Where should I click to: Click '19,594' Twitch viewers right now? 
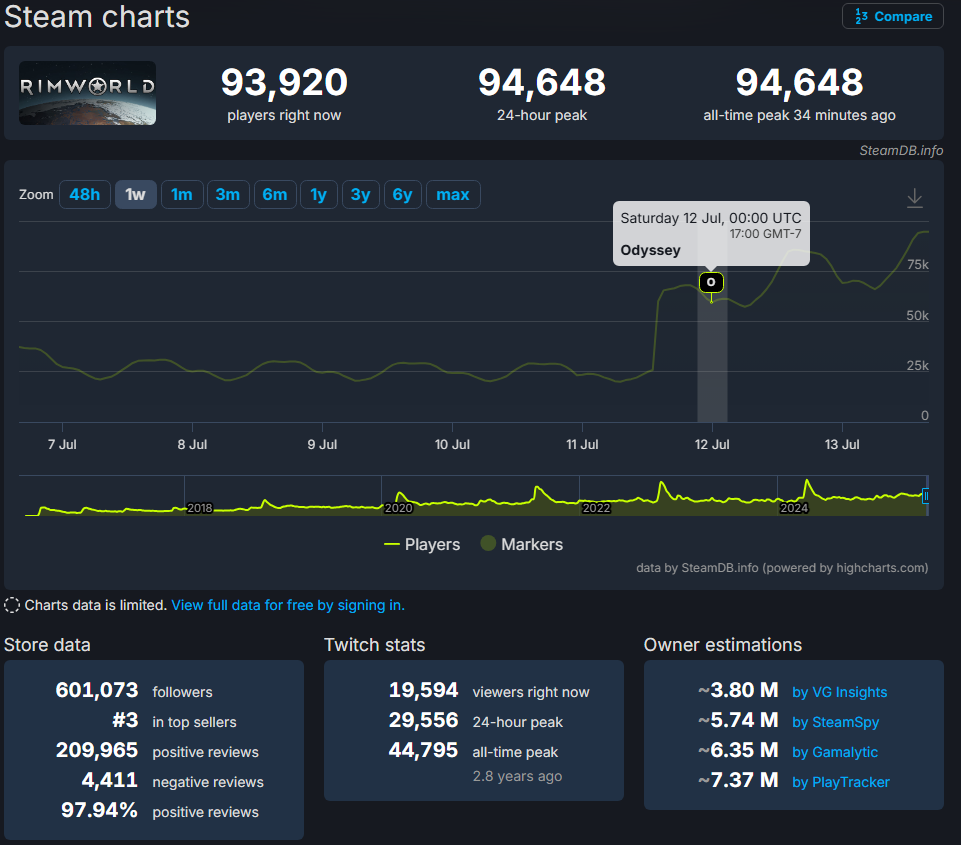coord(424,690)
